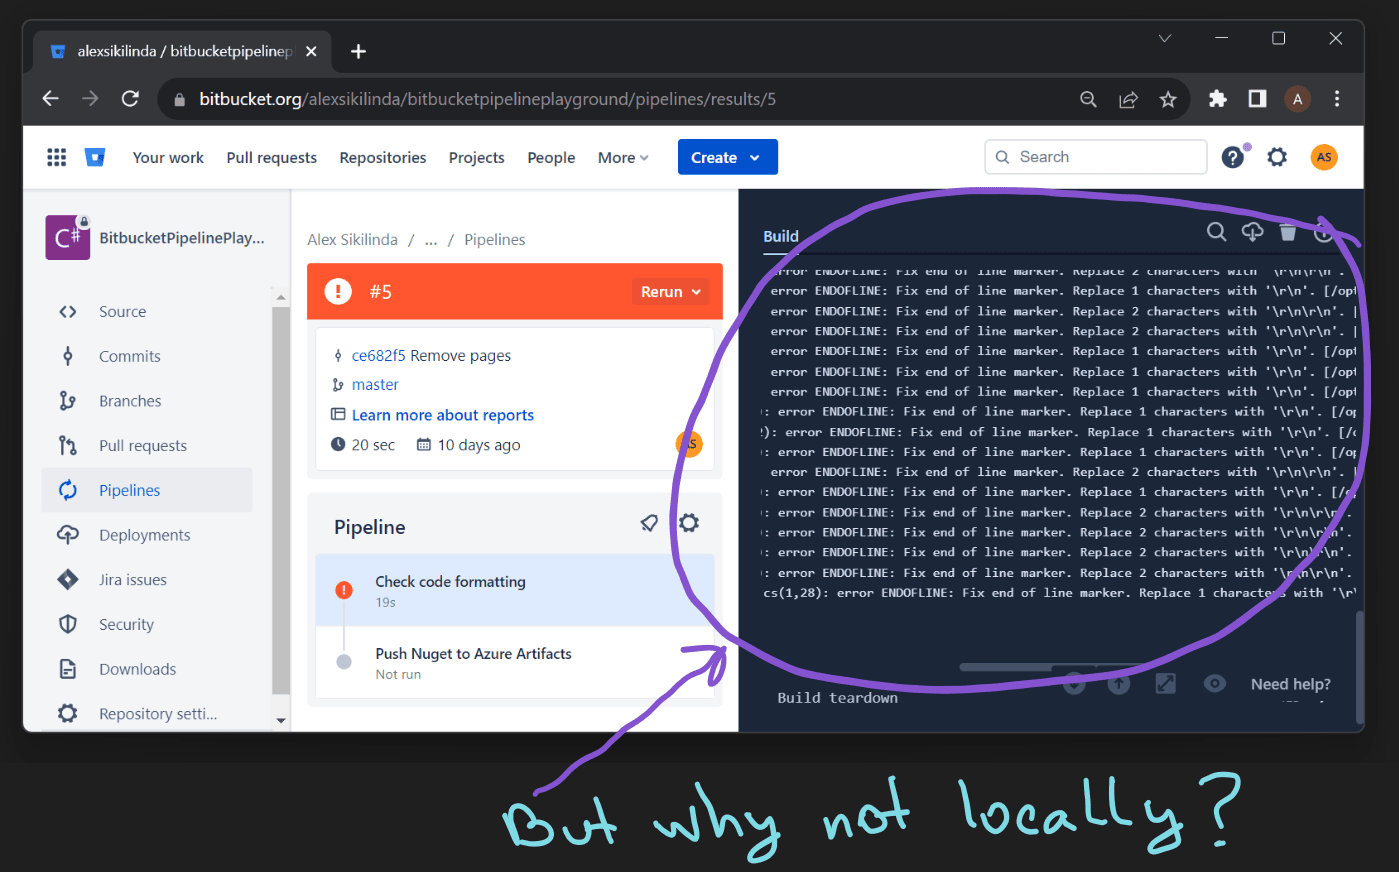Viewport: 1399px width, 872px height.
Task: Expand the Build teardown log section
Action: click(838, 698)
